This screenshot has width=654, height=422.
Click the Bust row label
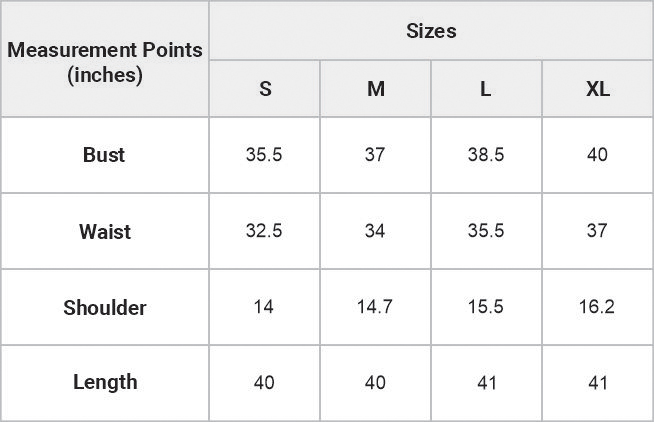(105, 155)
